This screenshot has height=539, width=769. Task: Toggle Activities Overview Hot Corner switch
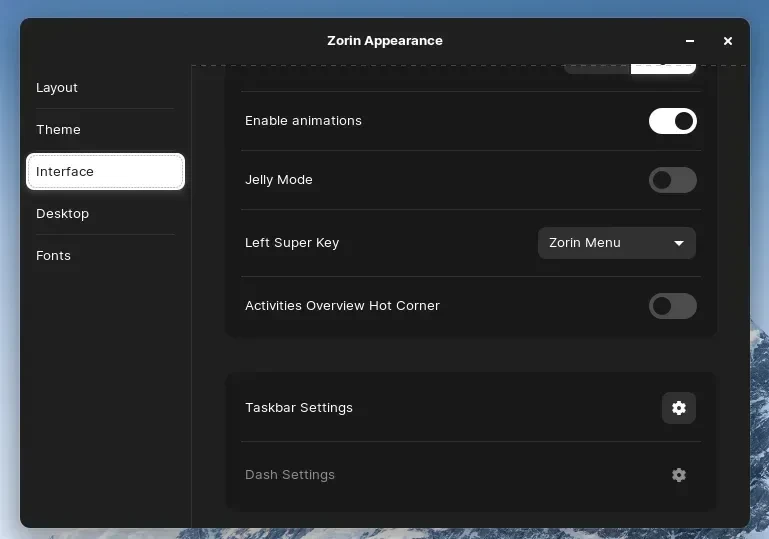[x=673, y=306]
